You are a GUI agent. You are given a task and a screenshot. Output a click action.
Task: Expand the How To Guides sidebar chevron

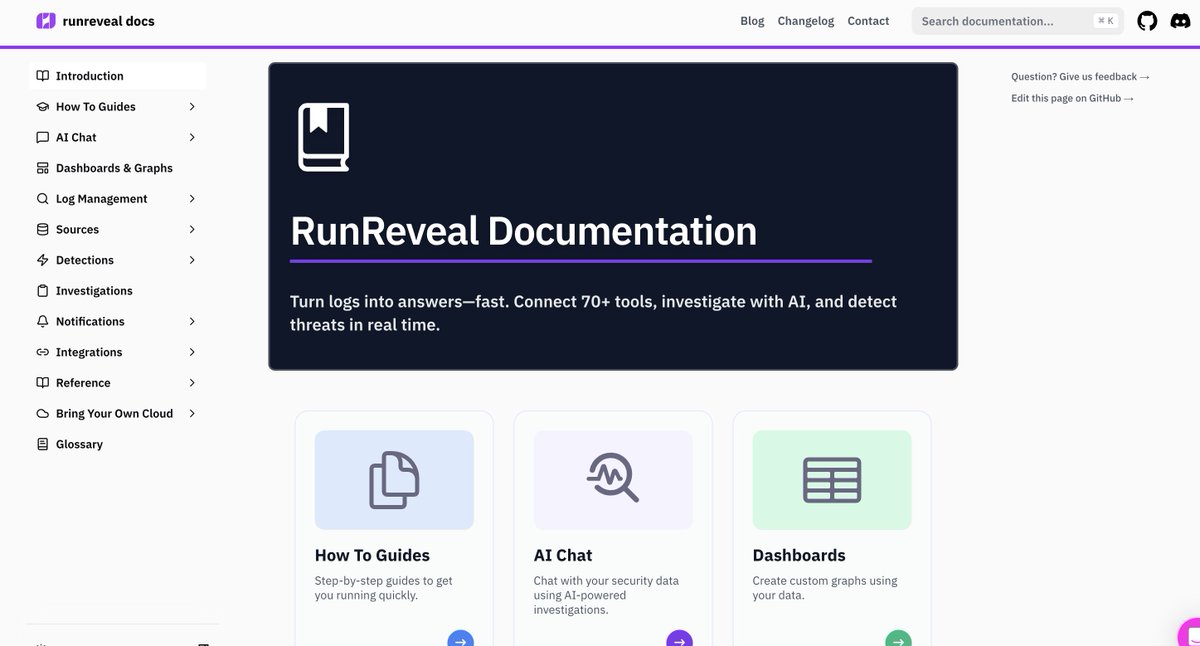pyautogui.click(x=192, y=107)
